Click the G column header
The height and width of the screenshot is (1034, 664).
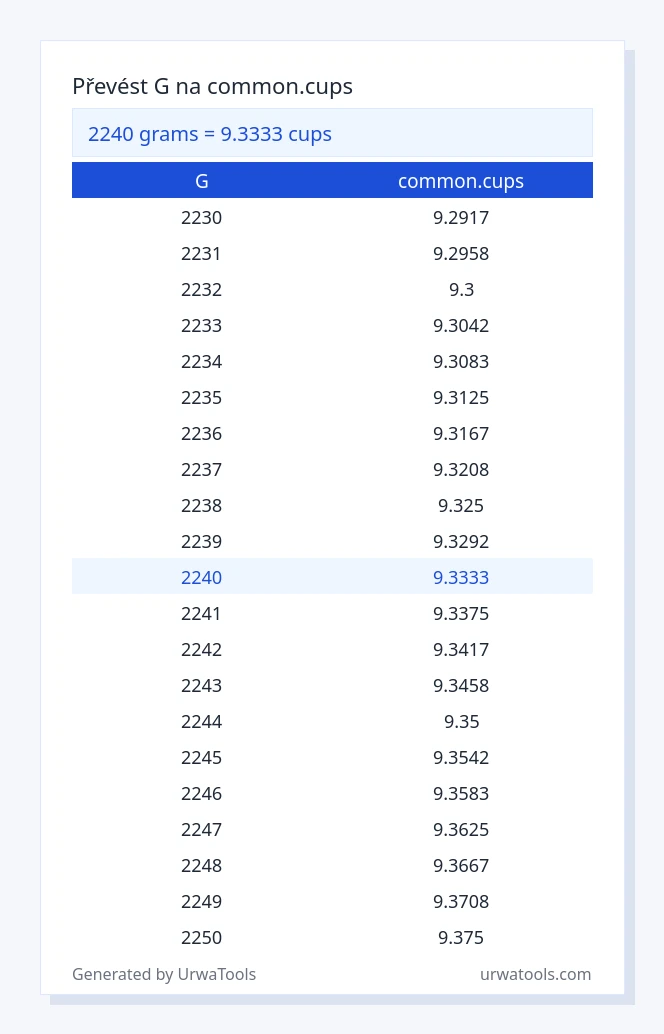click(202, 181)
